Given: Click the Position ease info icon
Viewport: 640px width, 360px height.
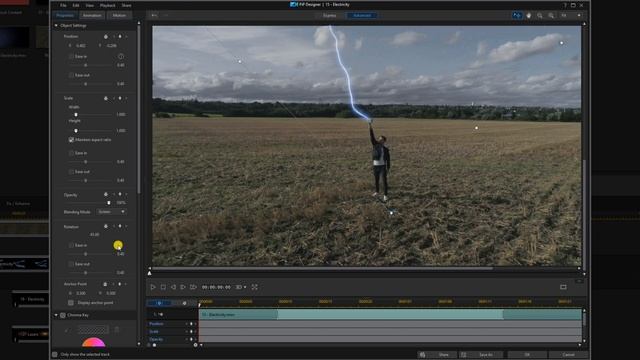Looking at the screenshot, I should pyautogui.click(x=121, y=56).
